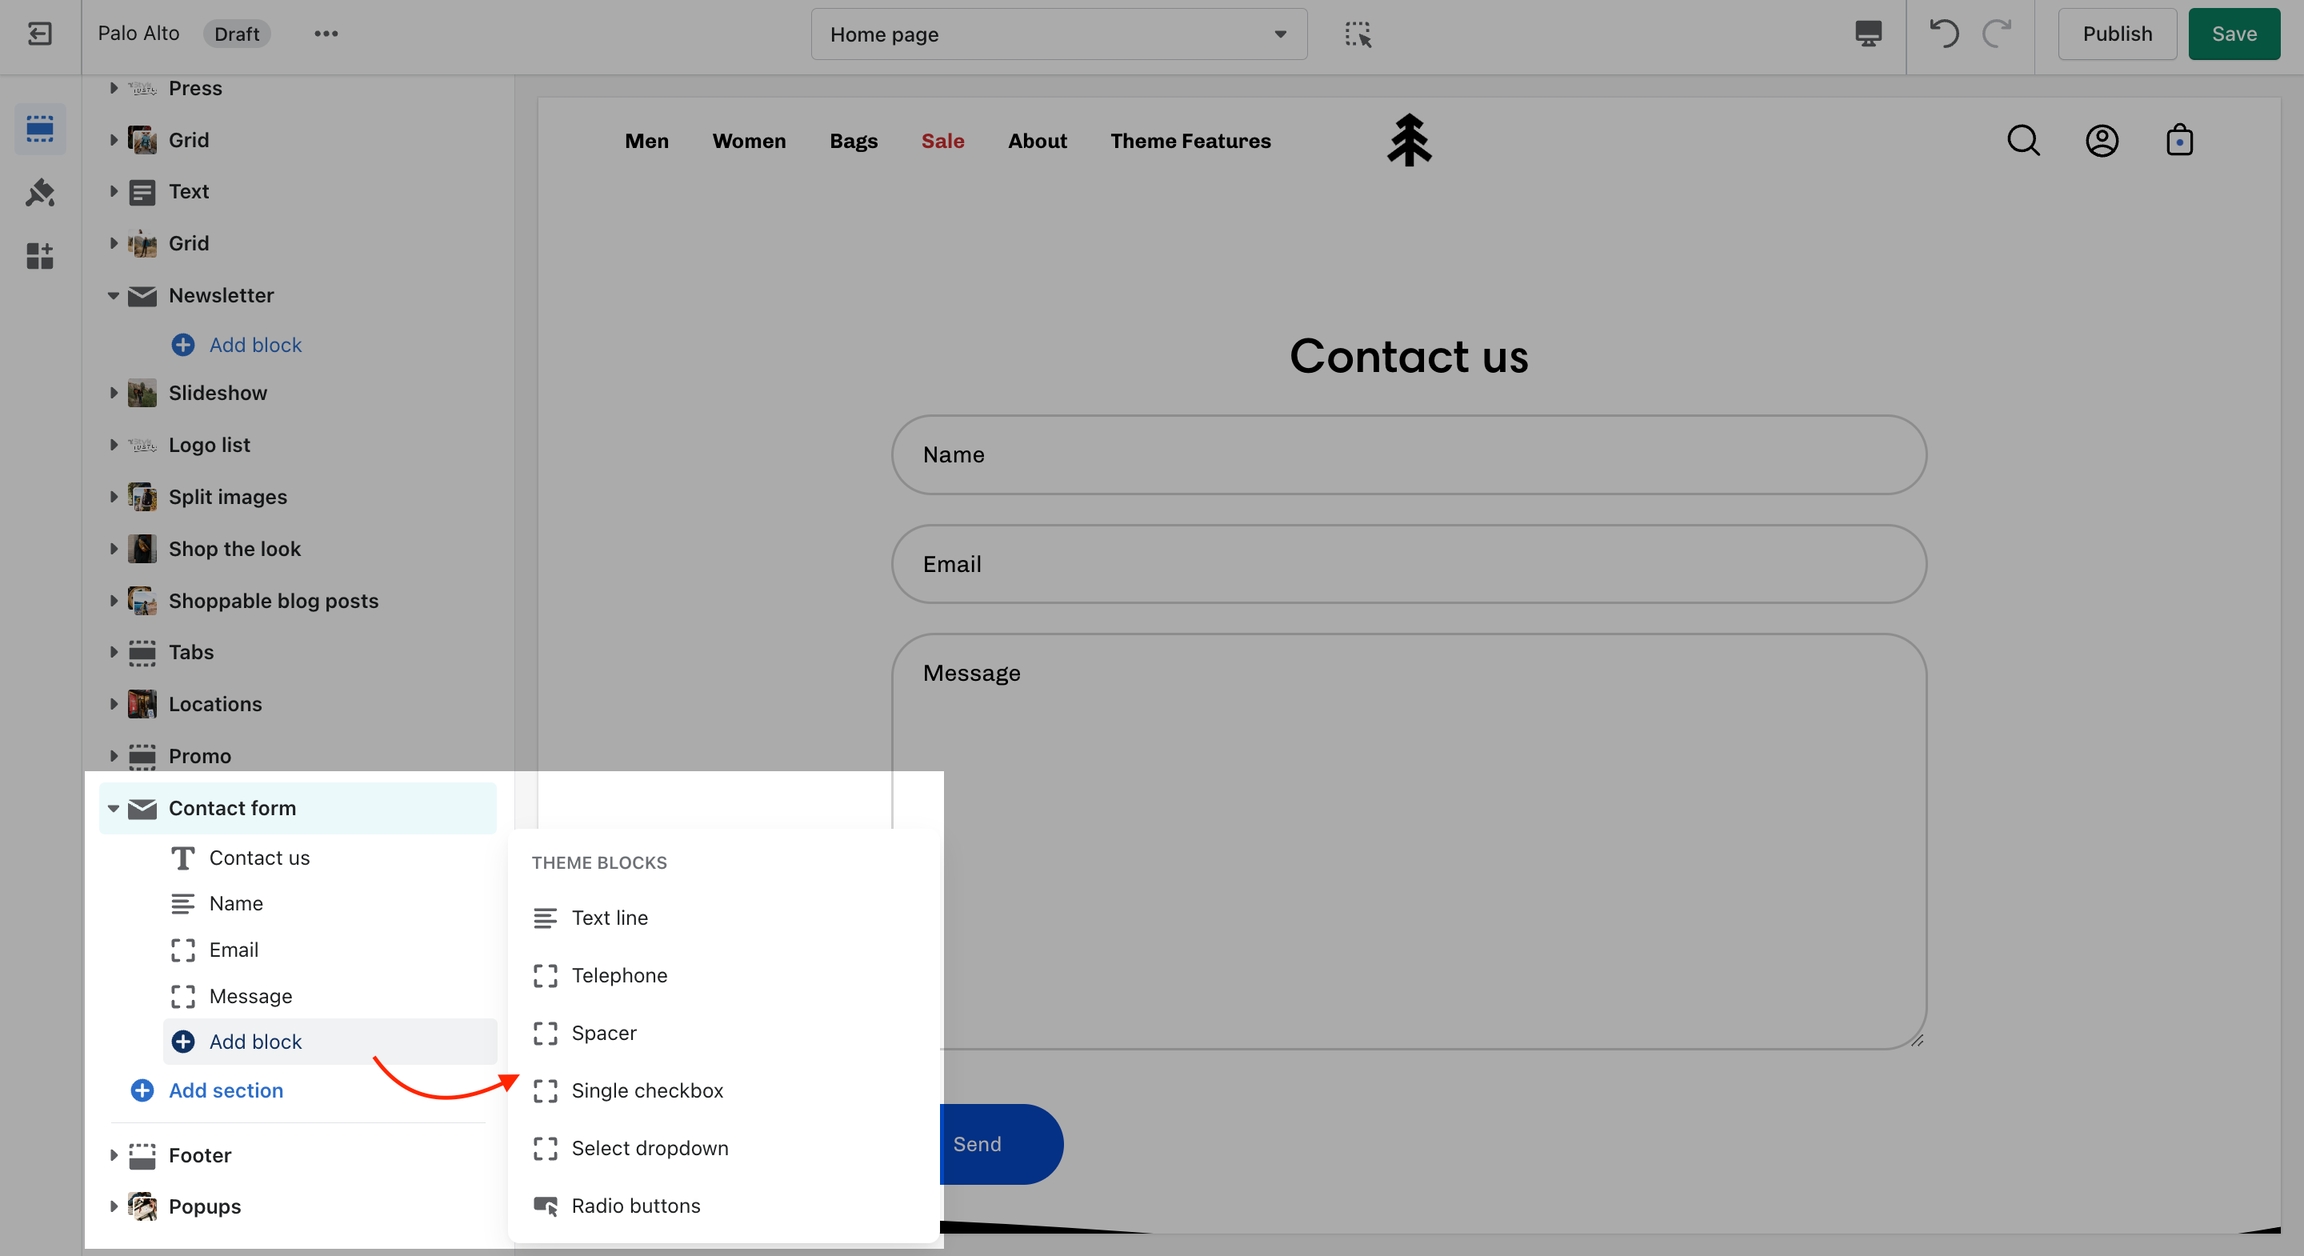2304x1256 pixels.
Task: Open the Home page template dropdown
Action: [1058, 34]
